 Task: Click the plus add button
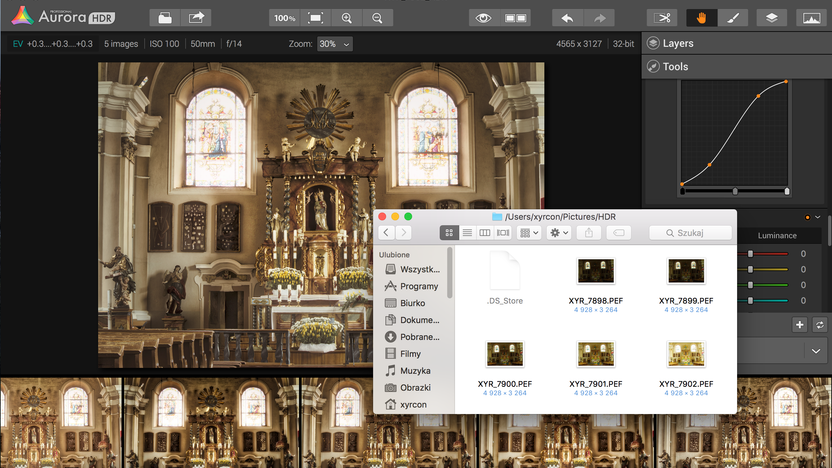(800, 325)
